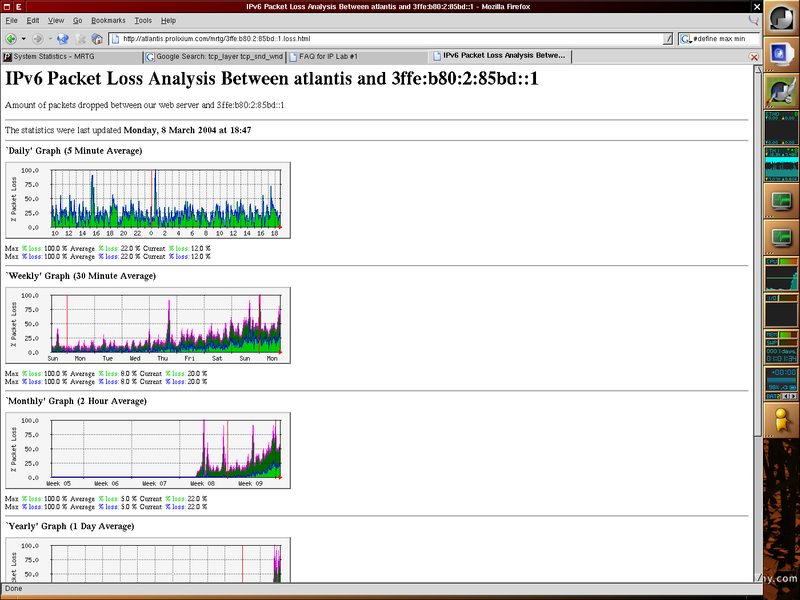The image size is (800, 600).
Task: Open the Help menu
Action: 168,20
